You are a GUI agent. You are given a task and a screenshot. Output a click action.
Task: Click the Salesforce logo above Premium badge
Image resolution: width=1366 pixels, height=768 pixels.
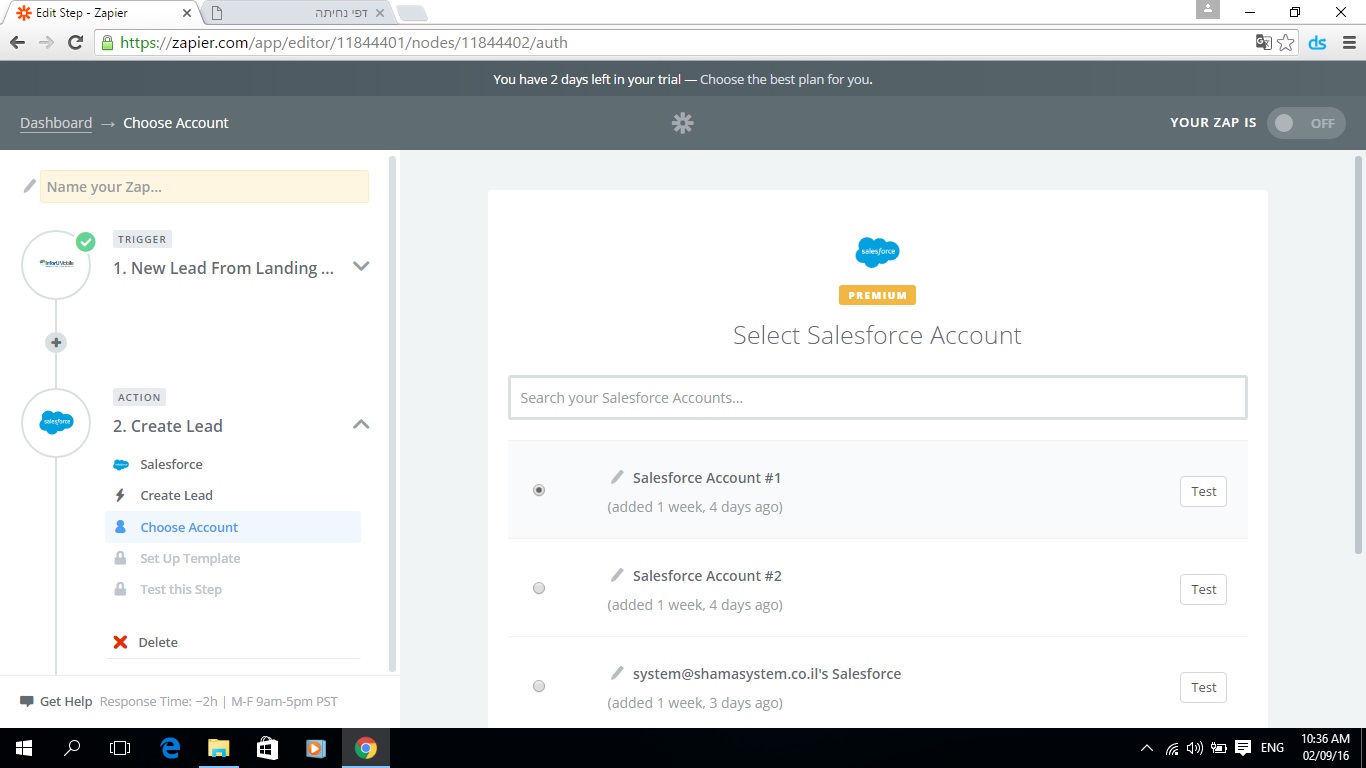(x=877, y=252)
